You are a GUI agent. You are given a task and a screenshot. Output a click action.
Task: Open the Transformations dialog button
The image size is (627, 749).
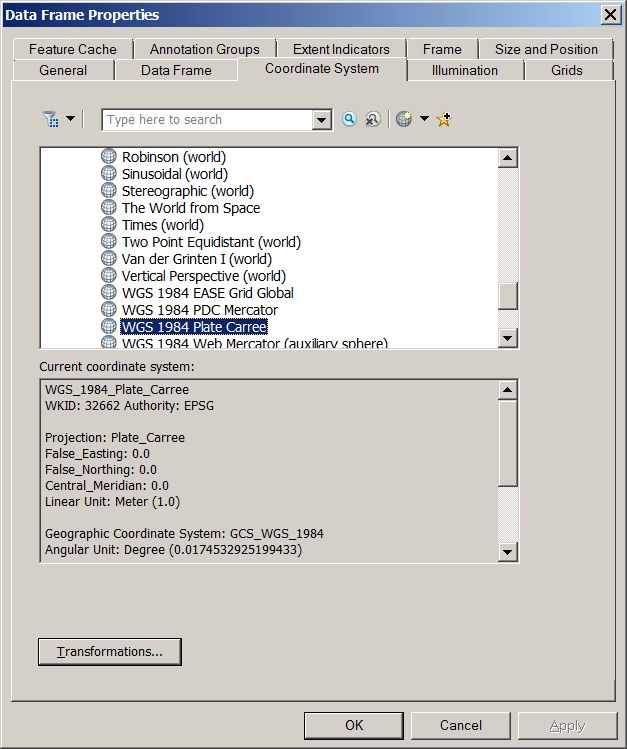110,652
